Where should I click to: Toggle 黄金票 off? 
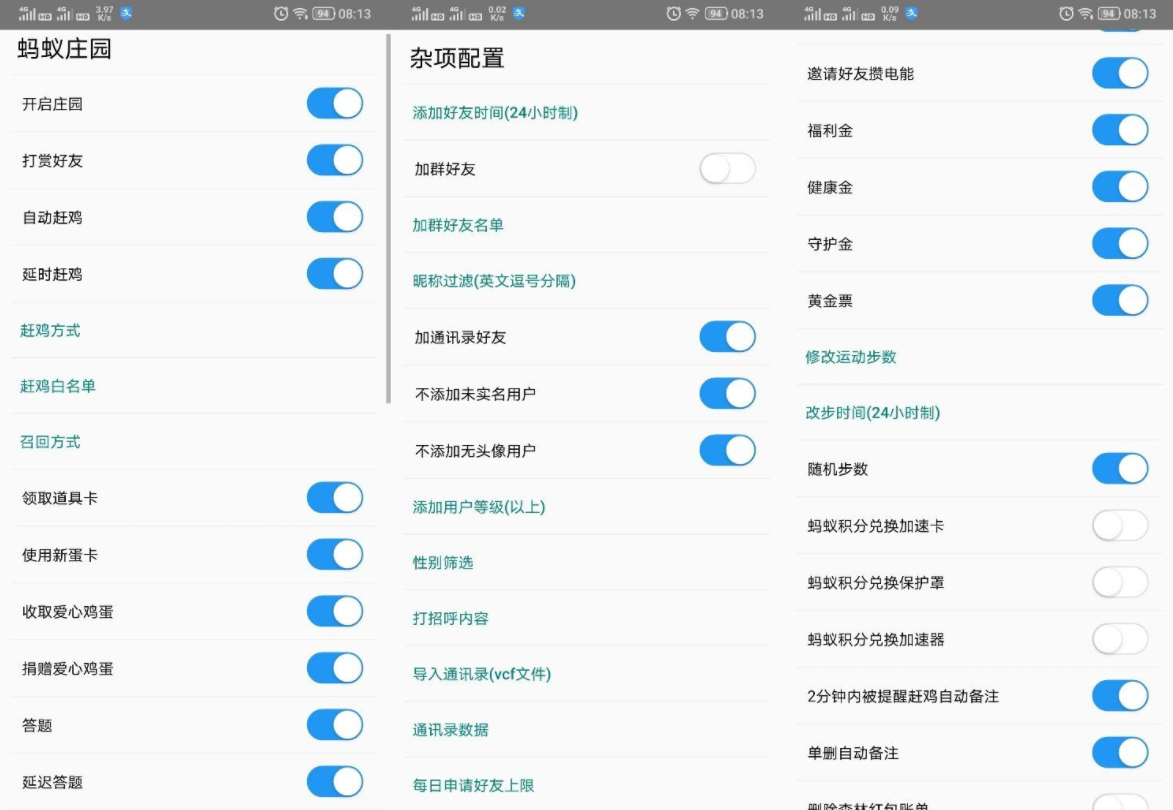pos(1121,301)
